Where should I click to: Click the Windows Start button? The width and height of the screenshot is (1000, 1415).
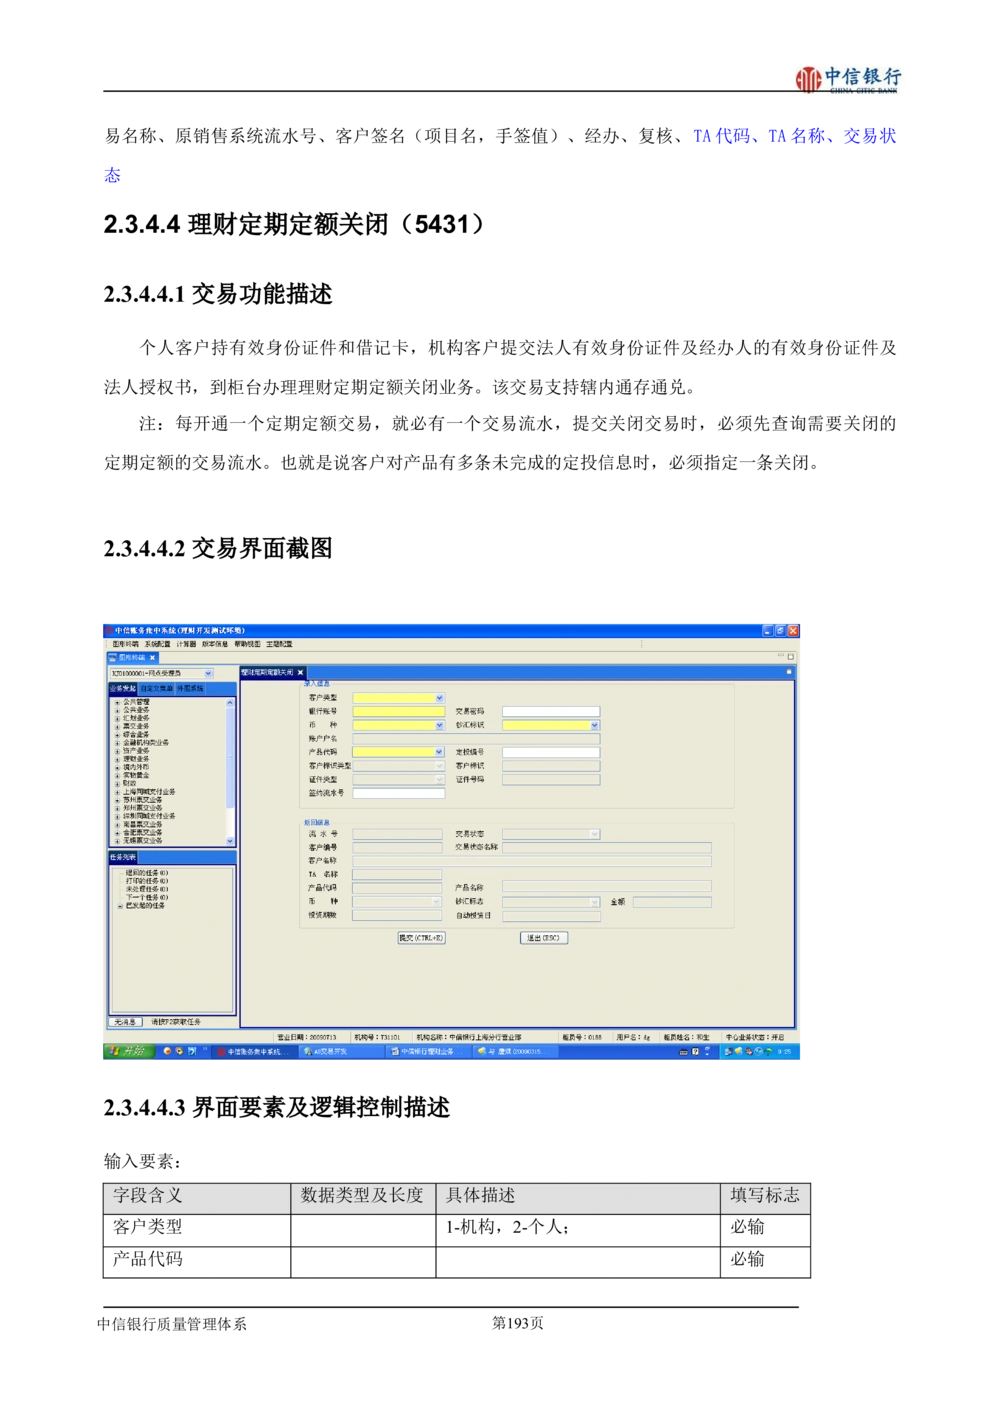click(128, 1051)
